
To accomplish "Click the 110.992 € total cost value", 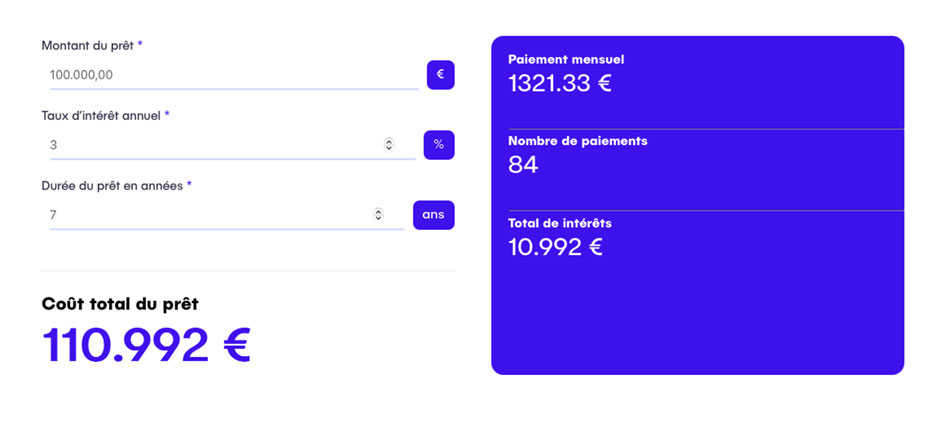I will pyautogui.click(x=146, y=345).
